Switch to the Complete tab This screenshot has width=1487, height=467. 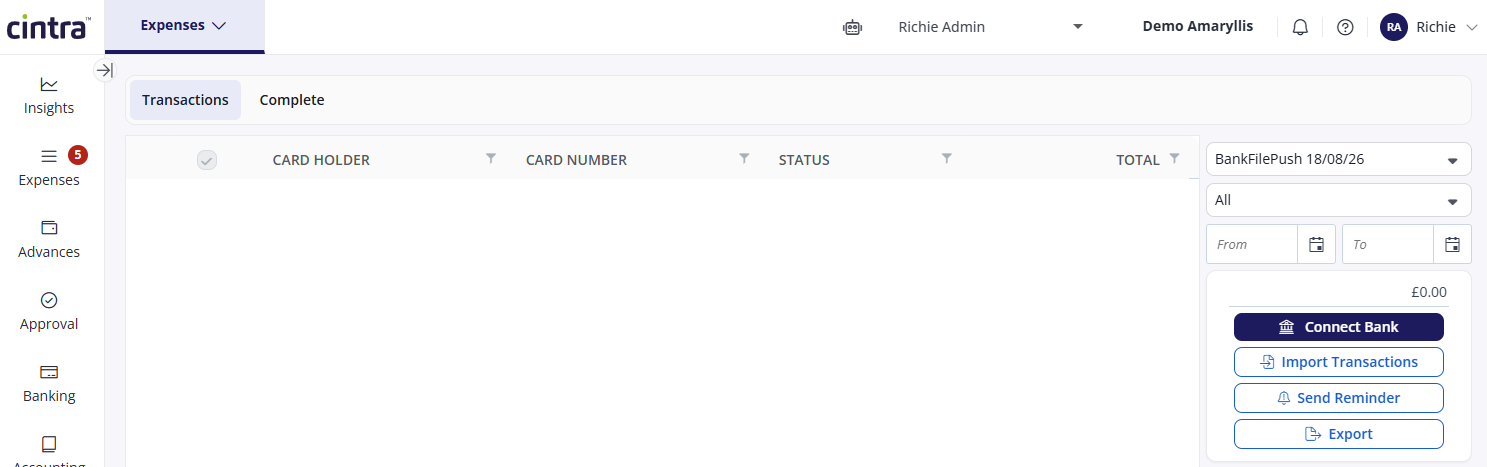pyautogui.click(x=292, y=100)
